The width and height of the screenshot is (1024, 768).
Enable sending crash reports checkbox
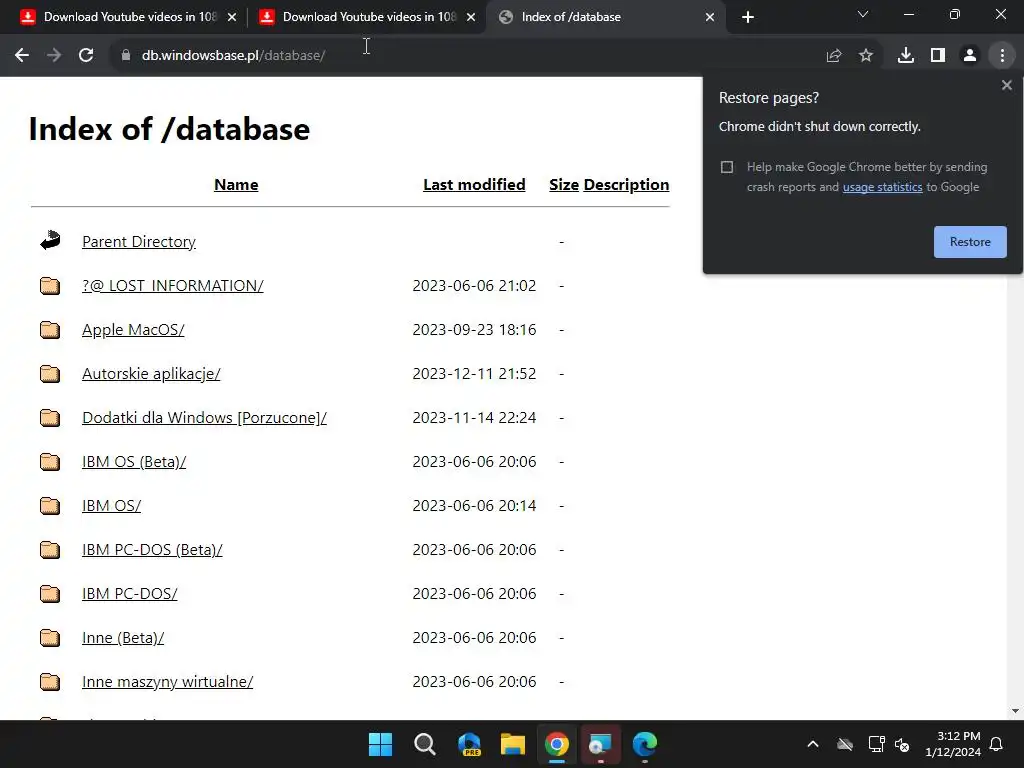727,167
